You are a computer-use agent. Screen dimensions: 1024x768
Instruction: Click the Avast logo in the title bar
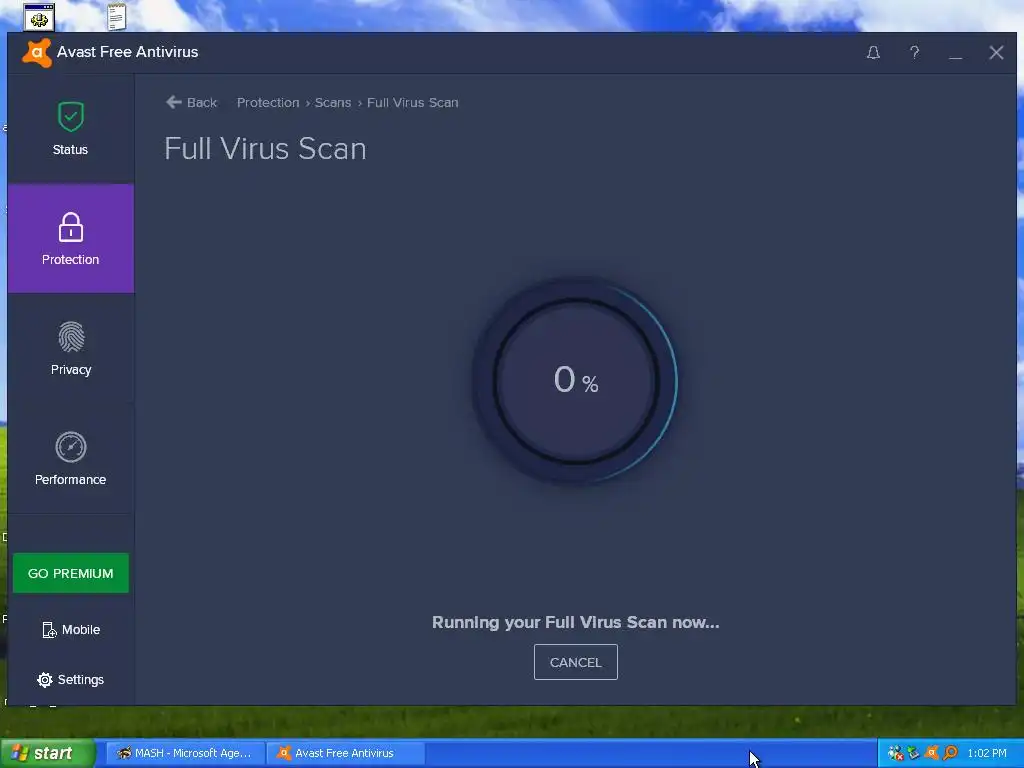tap(37, 52)
